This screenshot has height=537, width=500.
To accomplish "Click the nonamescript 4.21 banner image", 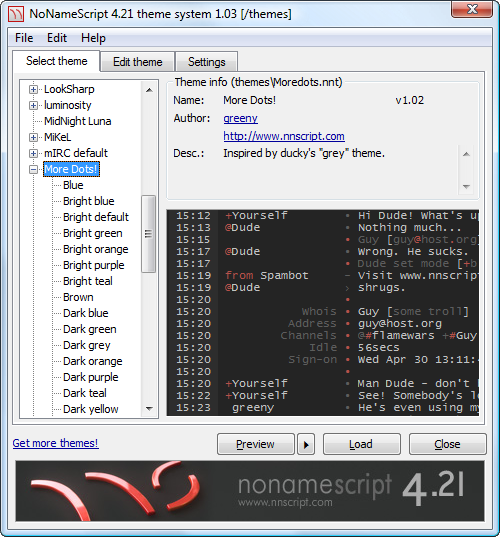I will point(250,491).
